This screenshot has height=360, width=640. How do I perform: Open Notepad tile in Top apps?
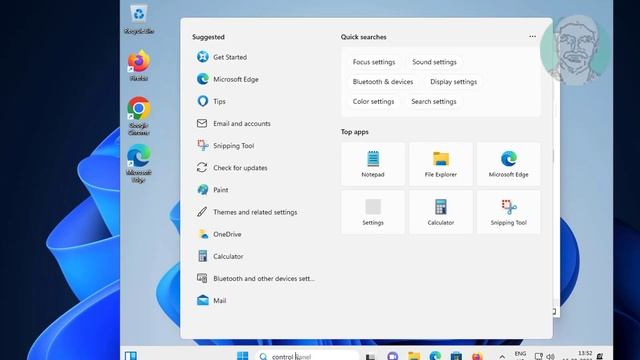click(373, 164)
